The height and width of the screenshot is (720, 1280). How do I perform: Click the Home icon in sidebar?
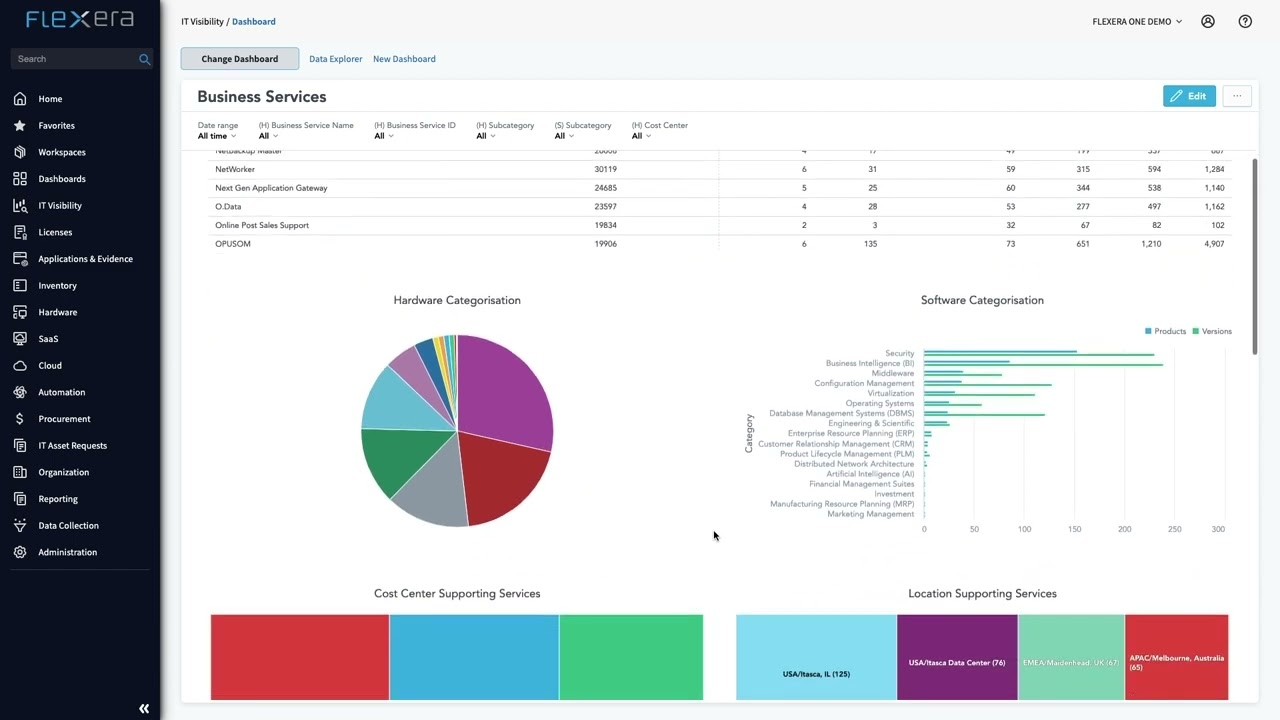tap(20, 99)
